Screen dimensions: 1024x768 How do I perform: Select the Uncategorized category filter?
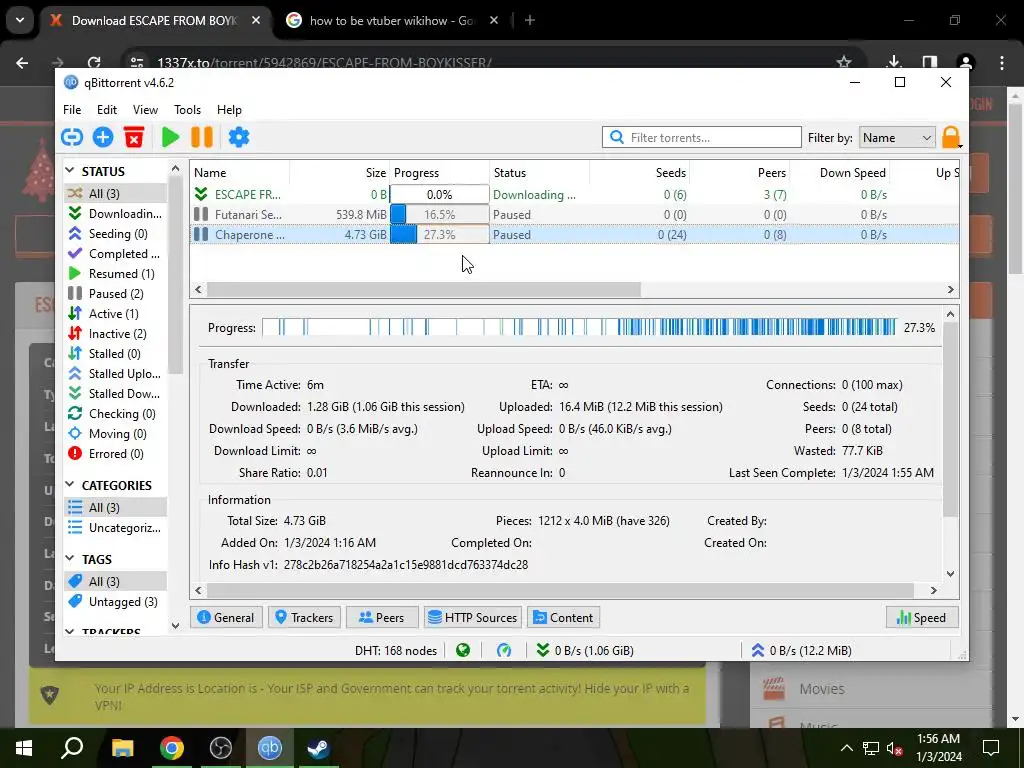tap(116, 528)
